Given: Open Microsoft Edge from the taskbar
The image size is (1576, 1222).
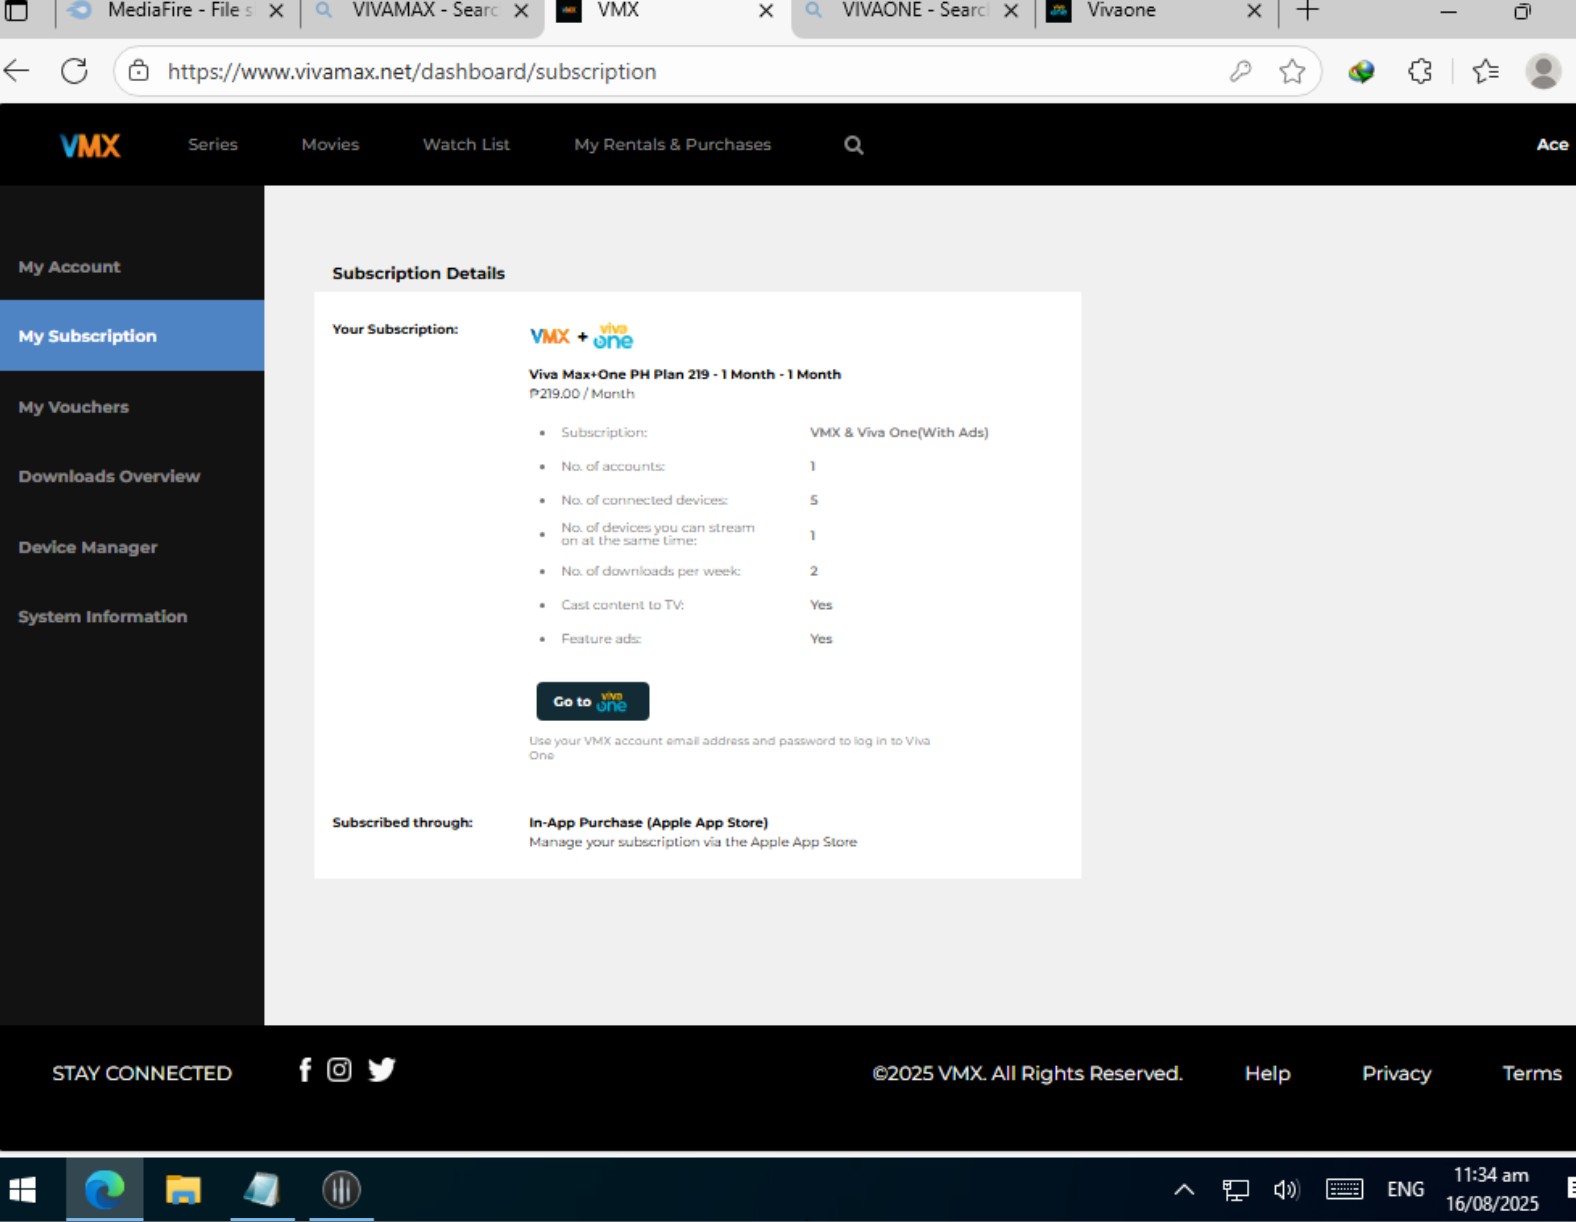Looking at the screenshot, I should point(105,1190).
